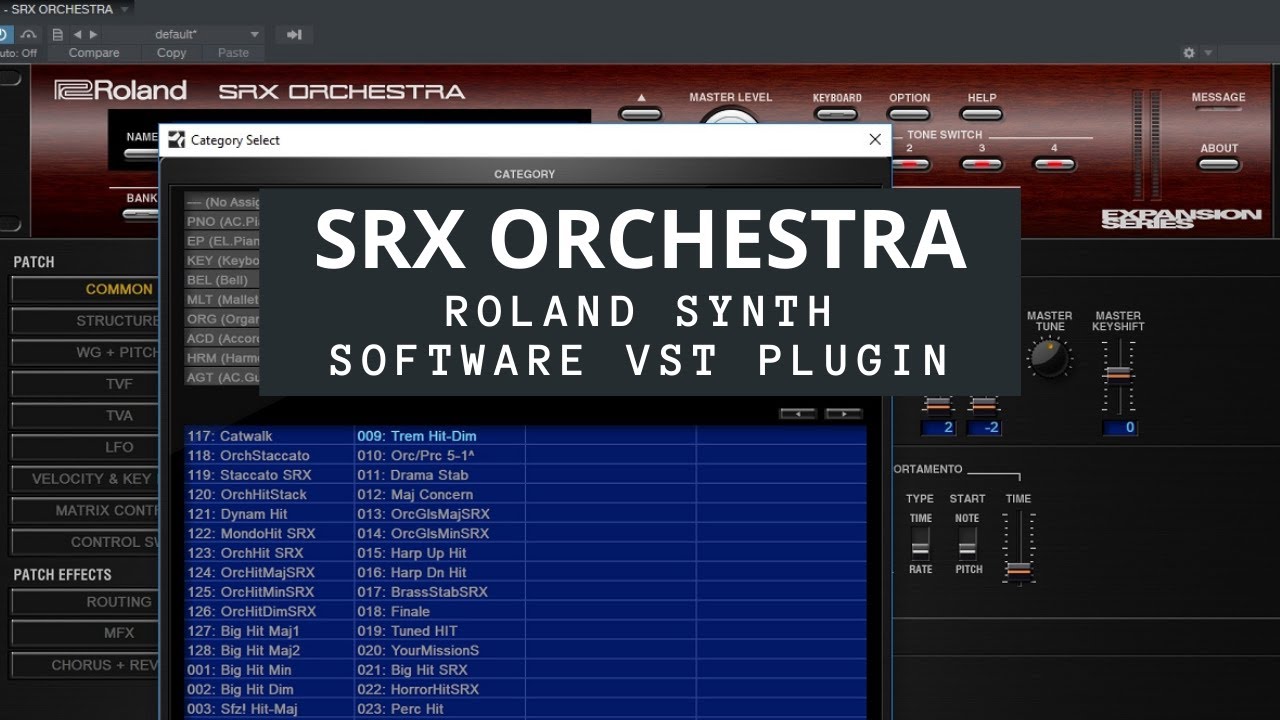The height and width of the screenshot is (720, 1280).
Task: Click the slider handle above value -2
Action: 984,406
